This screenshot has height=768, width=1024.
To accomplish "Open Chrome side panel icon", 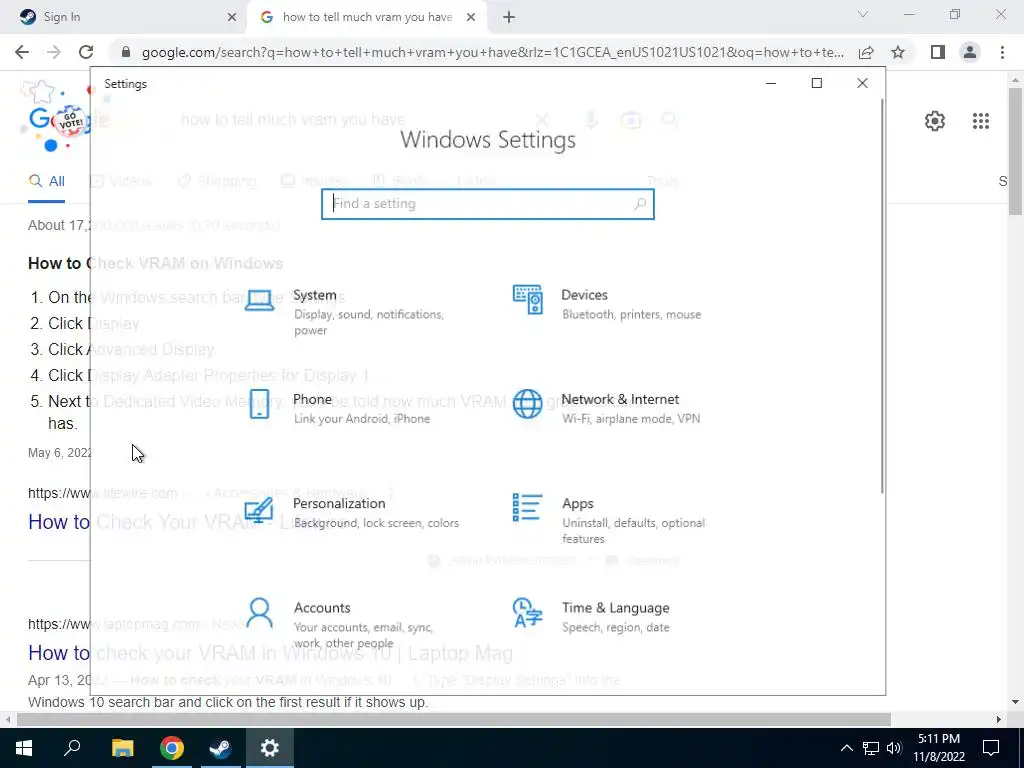I will pyautogui.click(x=938, y=52).
